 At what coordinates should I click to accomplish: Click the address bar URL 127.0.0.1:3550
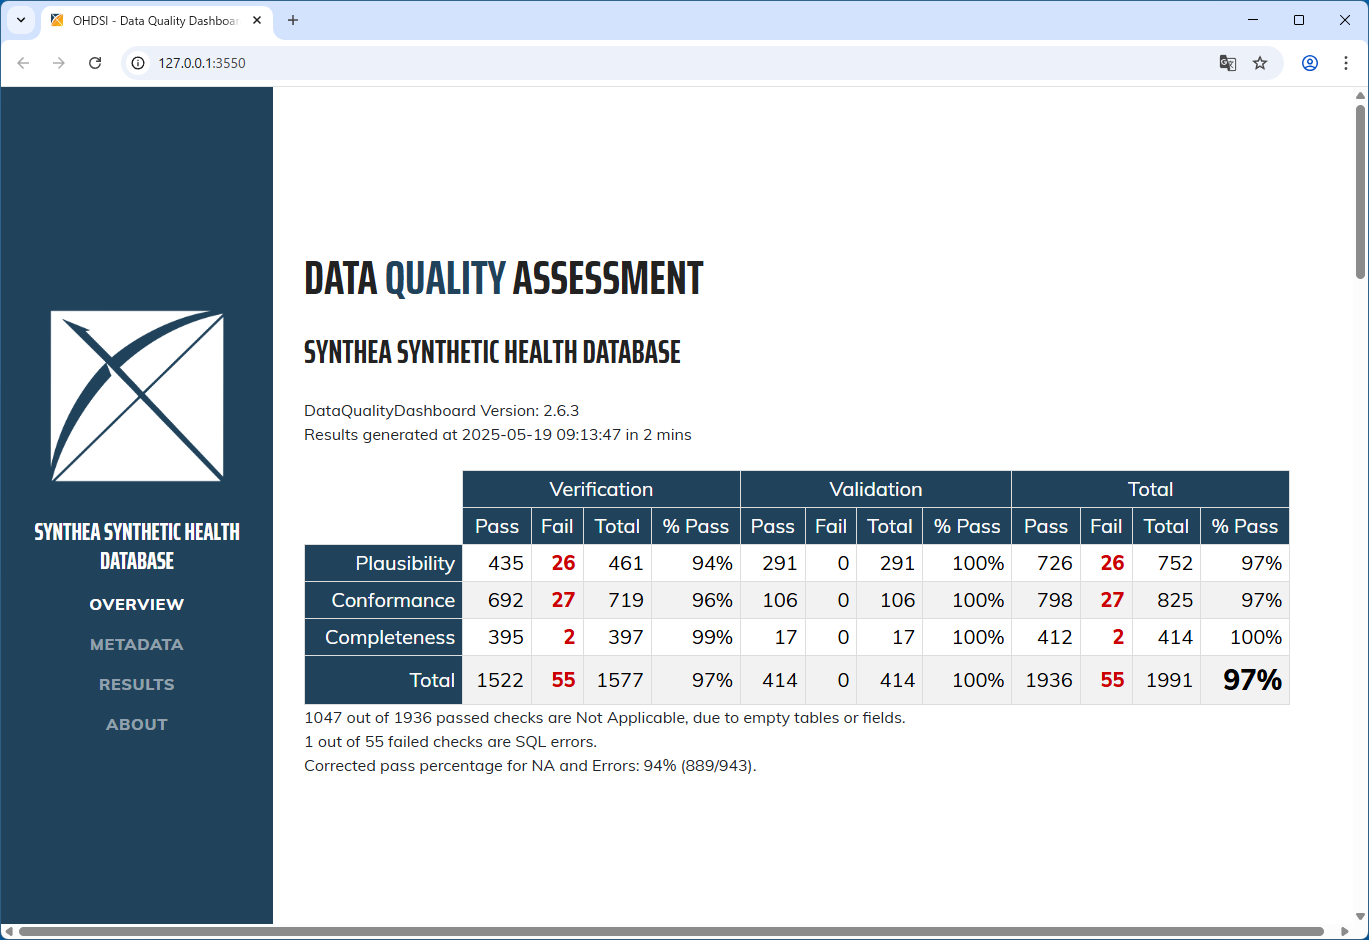[202, 63]
